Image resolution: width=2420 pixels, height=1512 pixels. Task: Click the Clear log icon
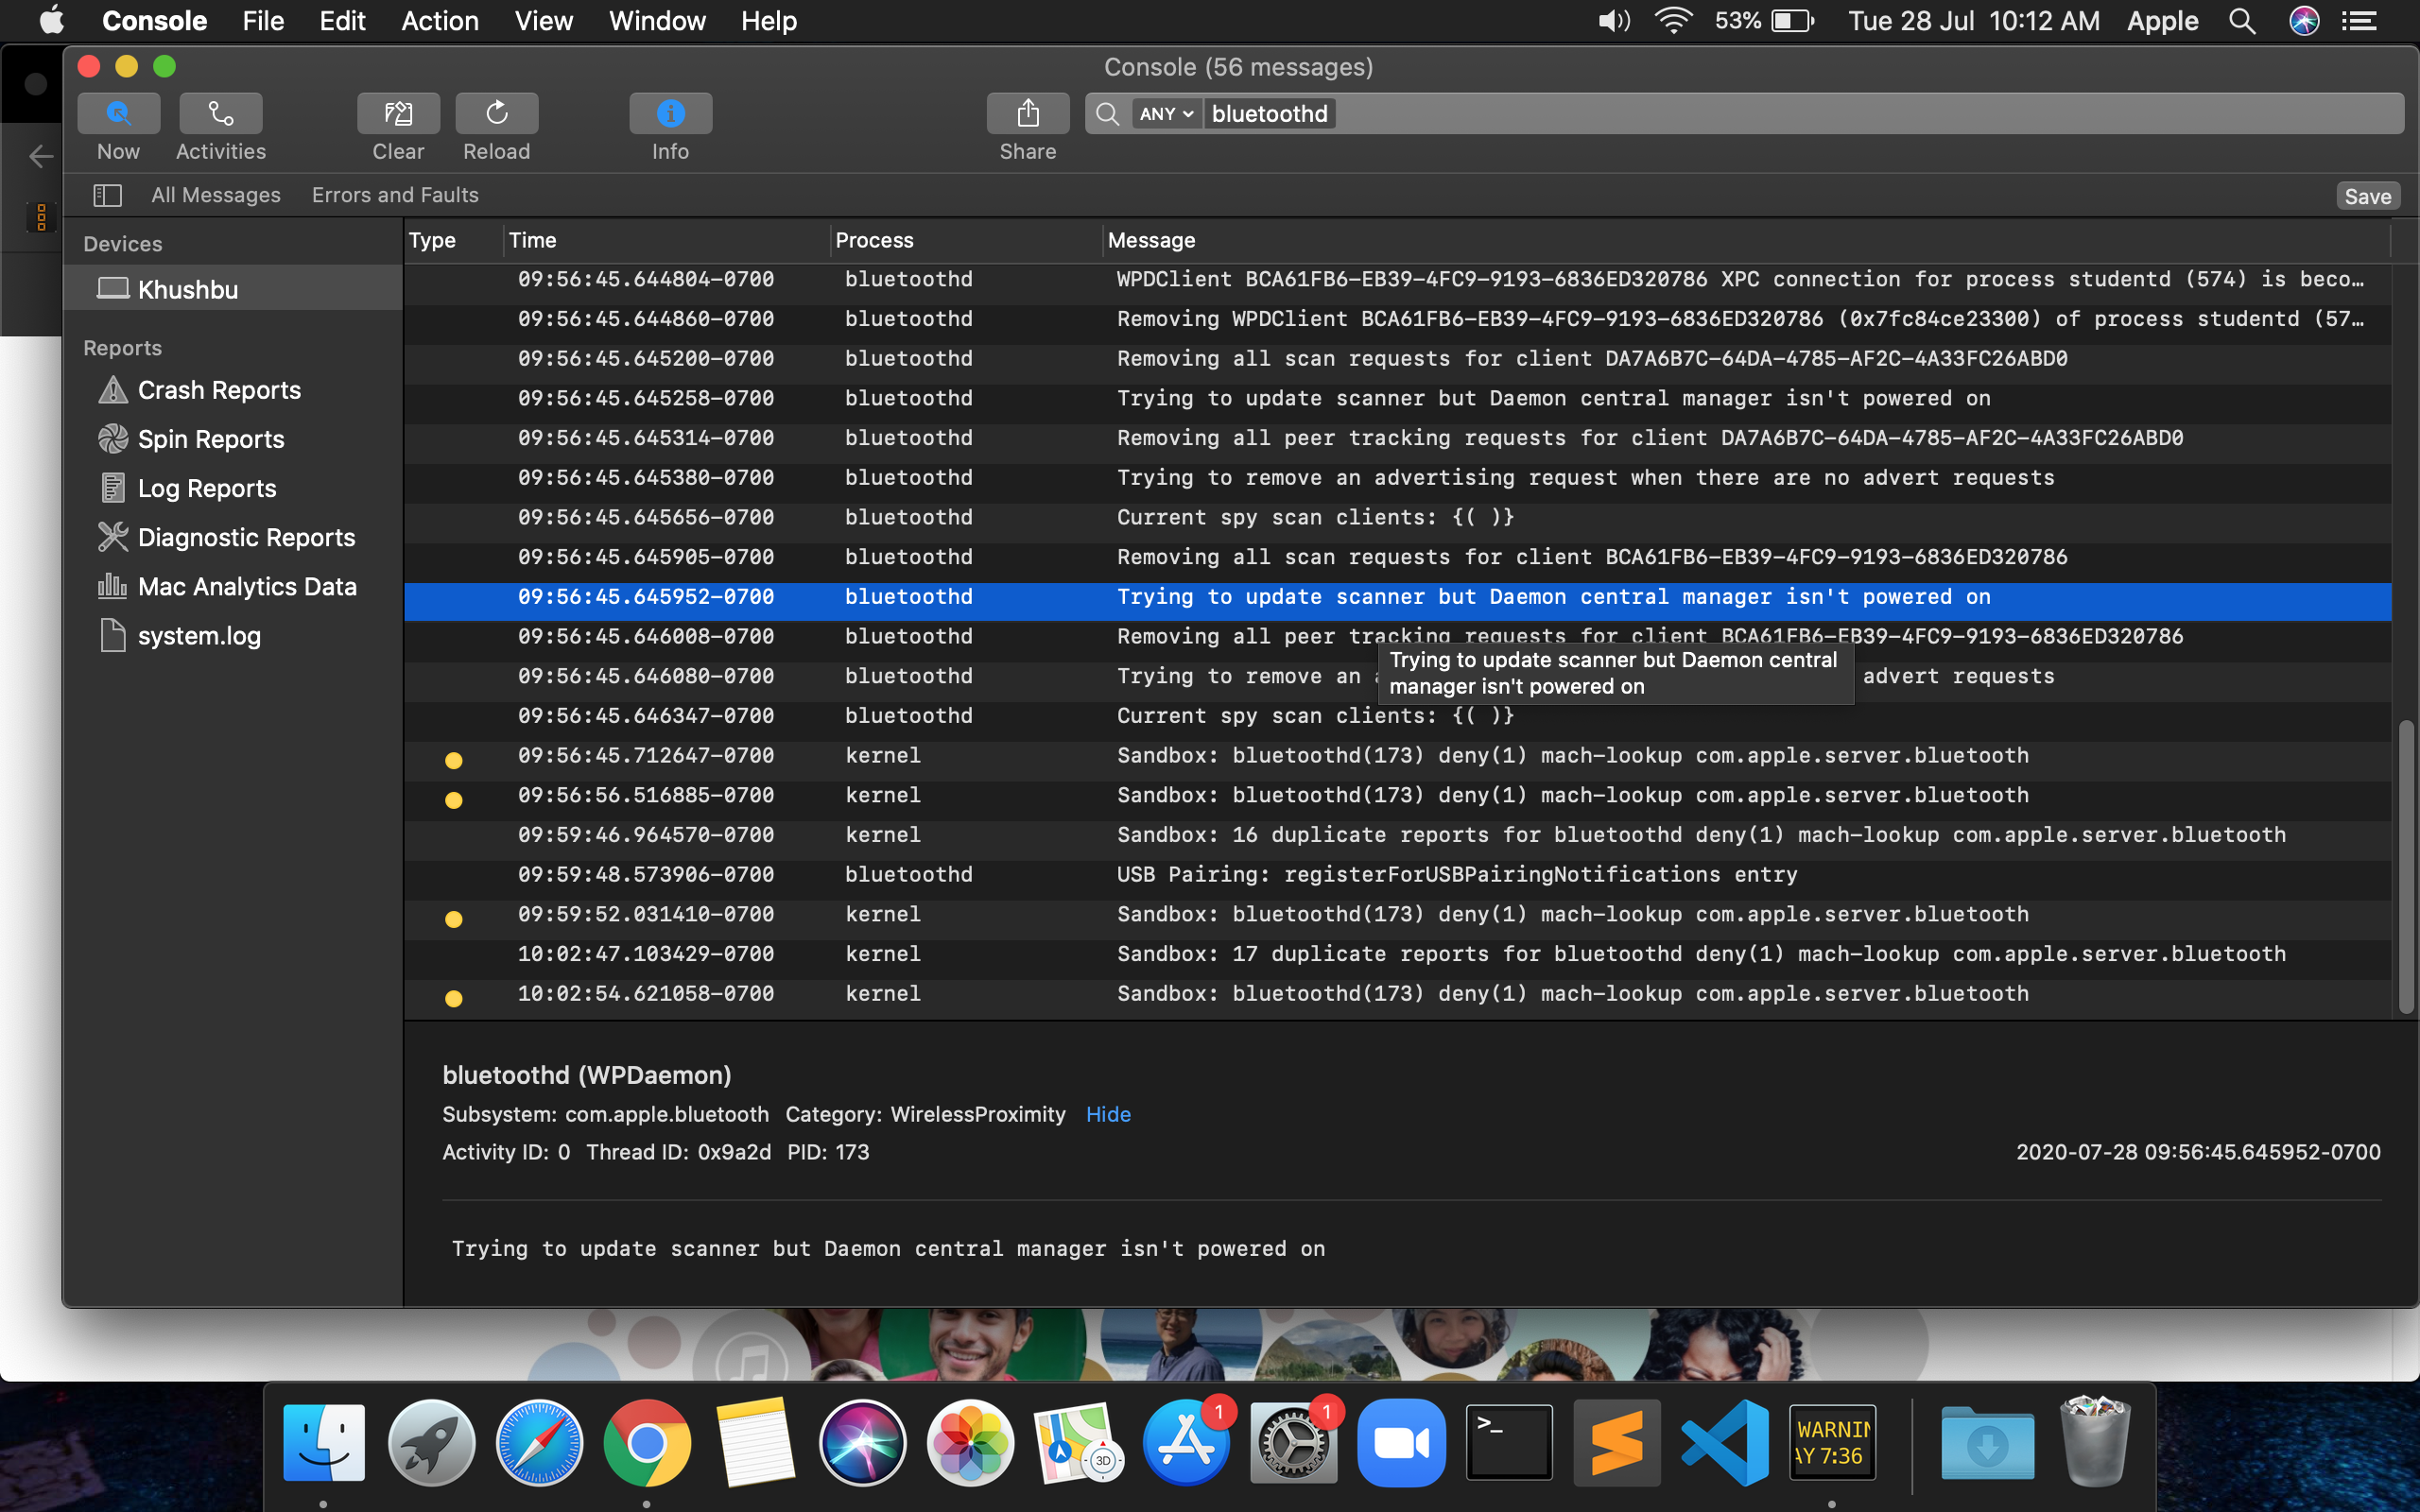click(x=398, y=114)
